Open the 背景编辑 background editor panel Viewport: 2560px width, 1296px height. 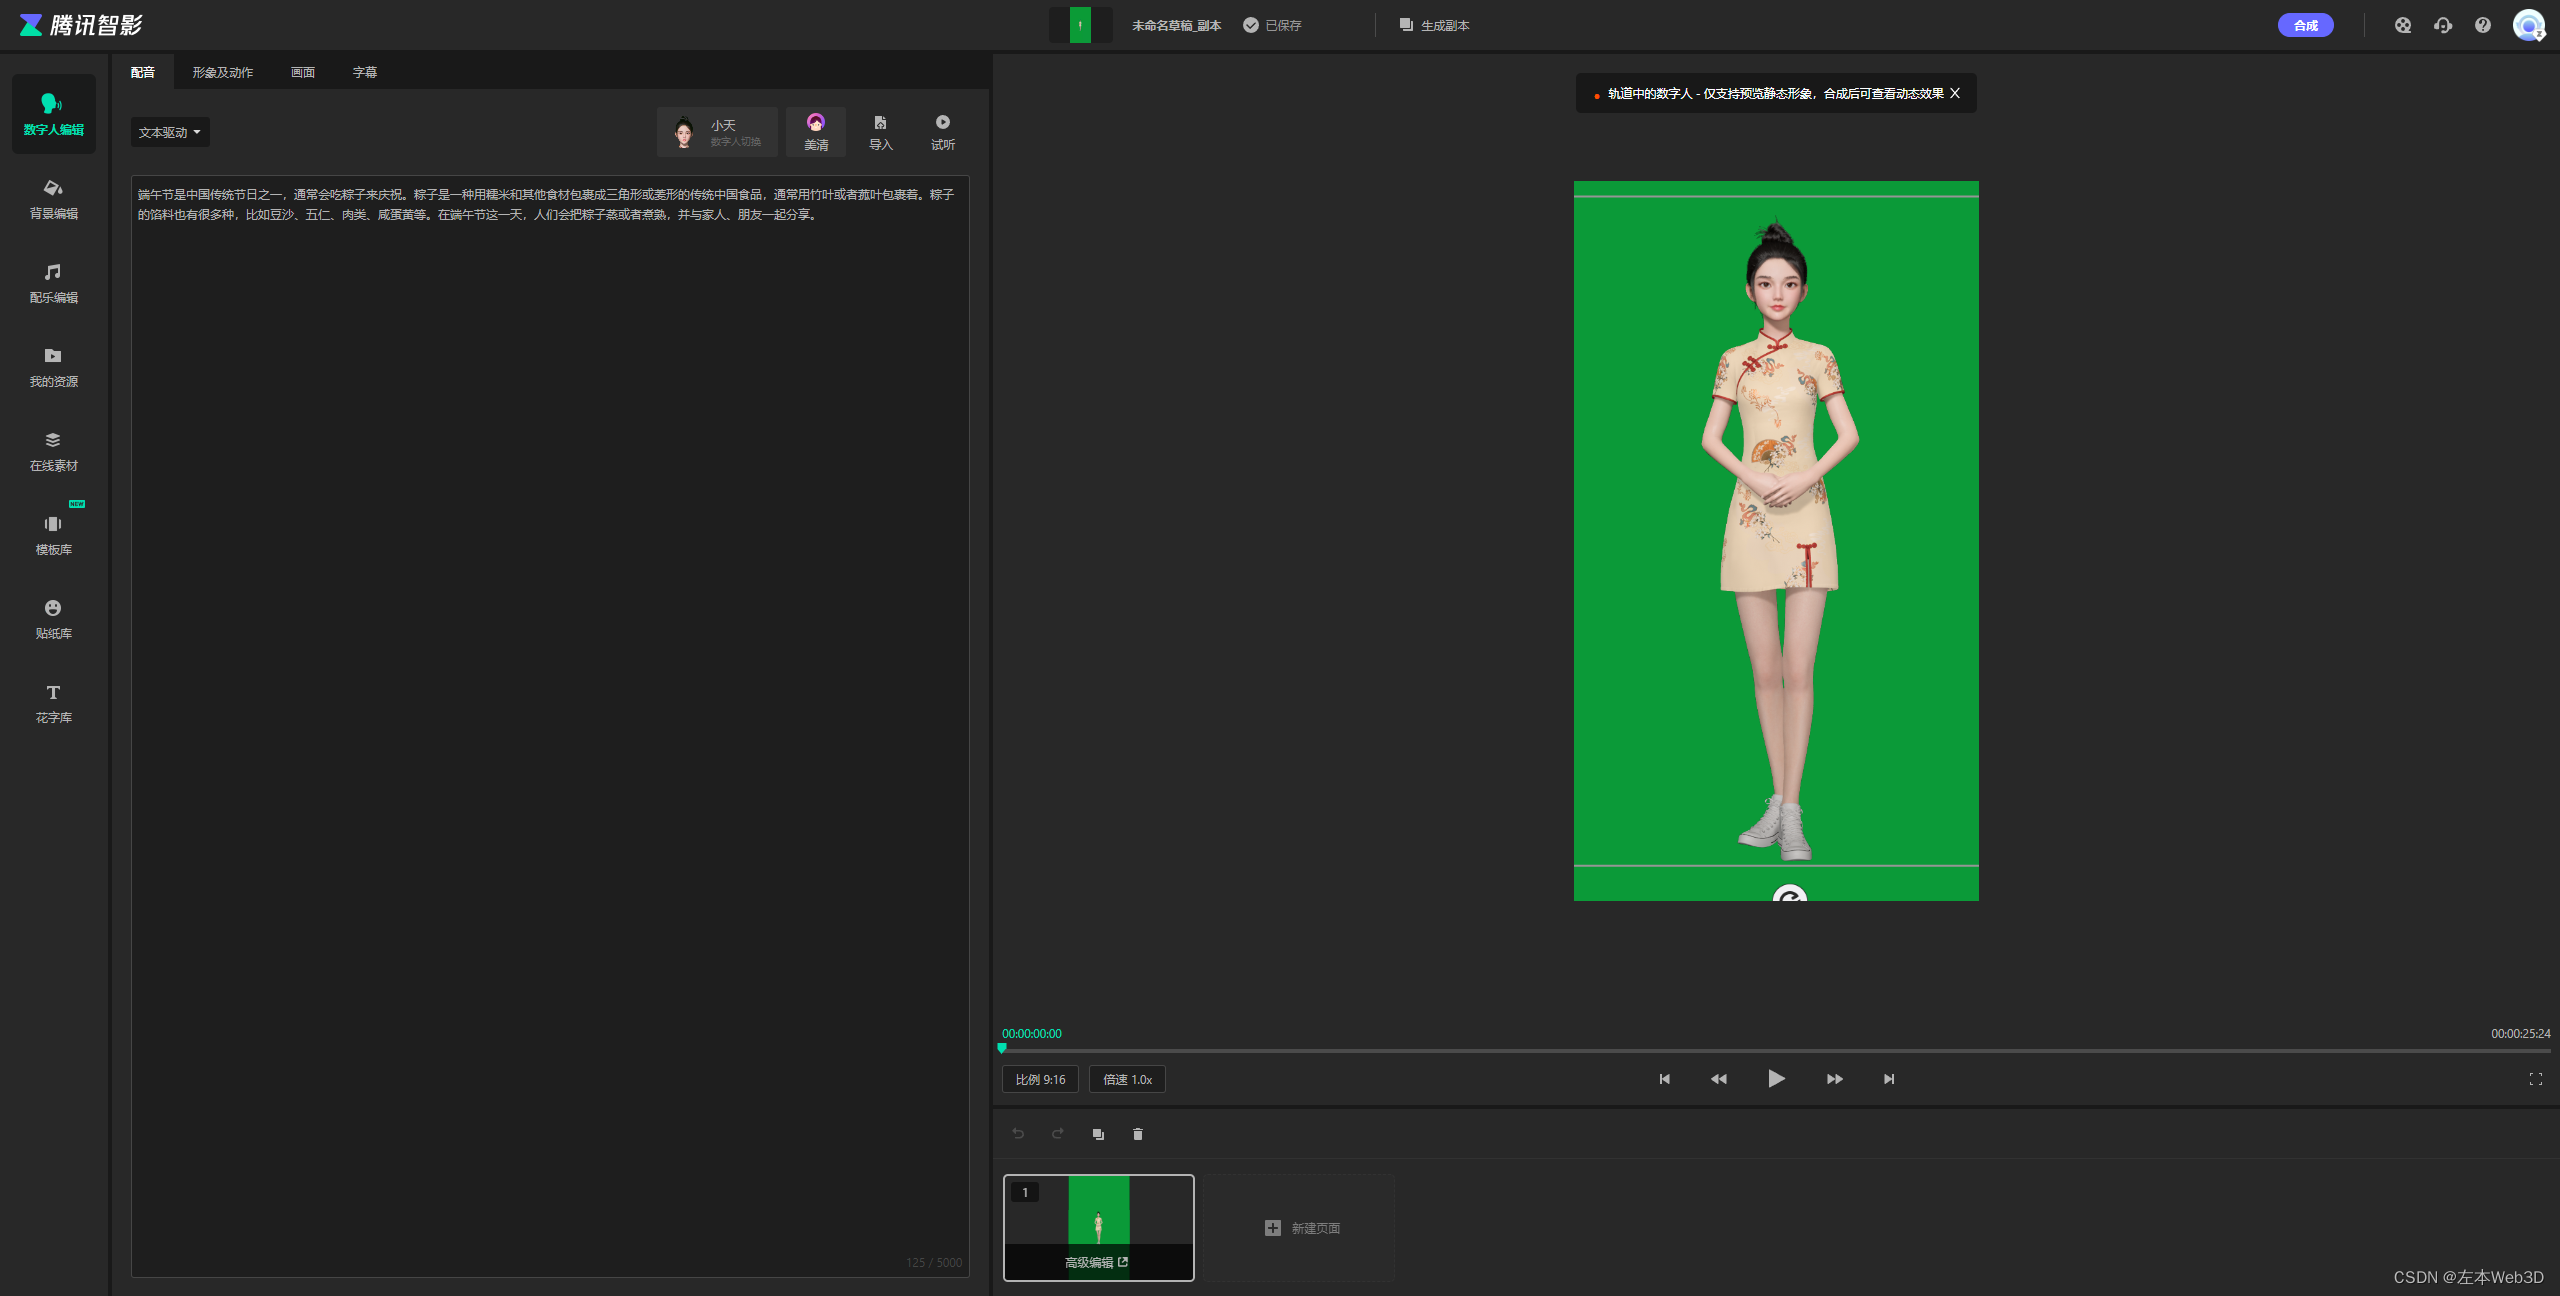[53, 199]
